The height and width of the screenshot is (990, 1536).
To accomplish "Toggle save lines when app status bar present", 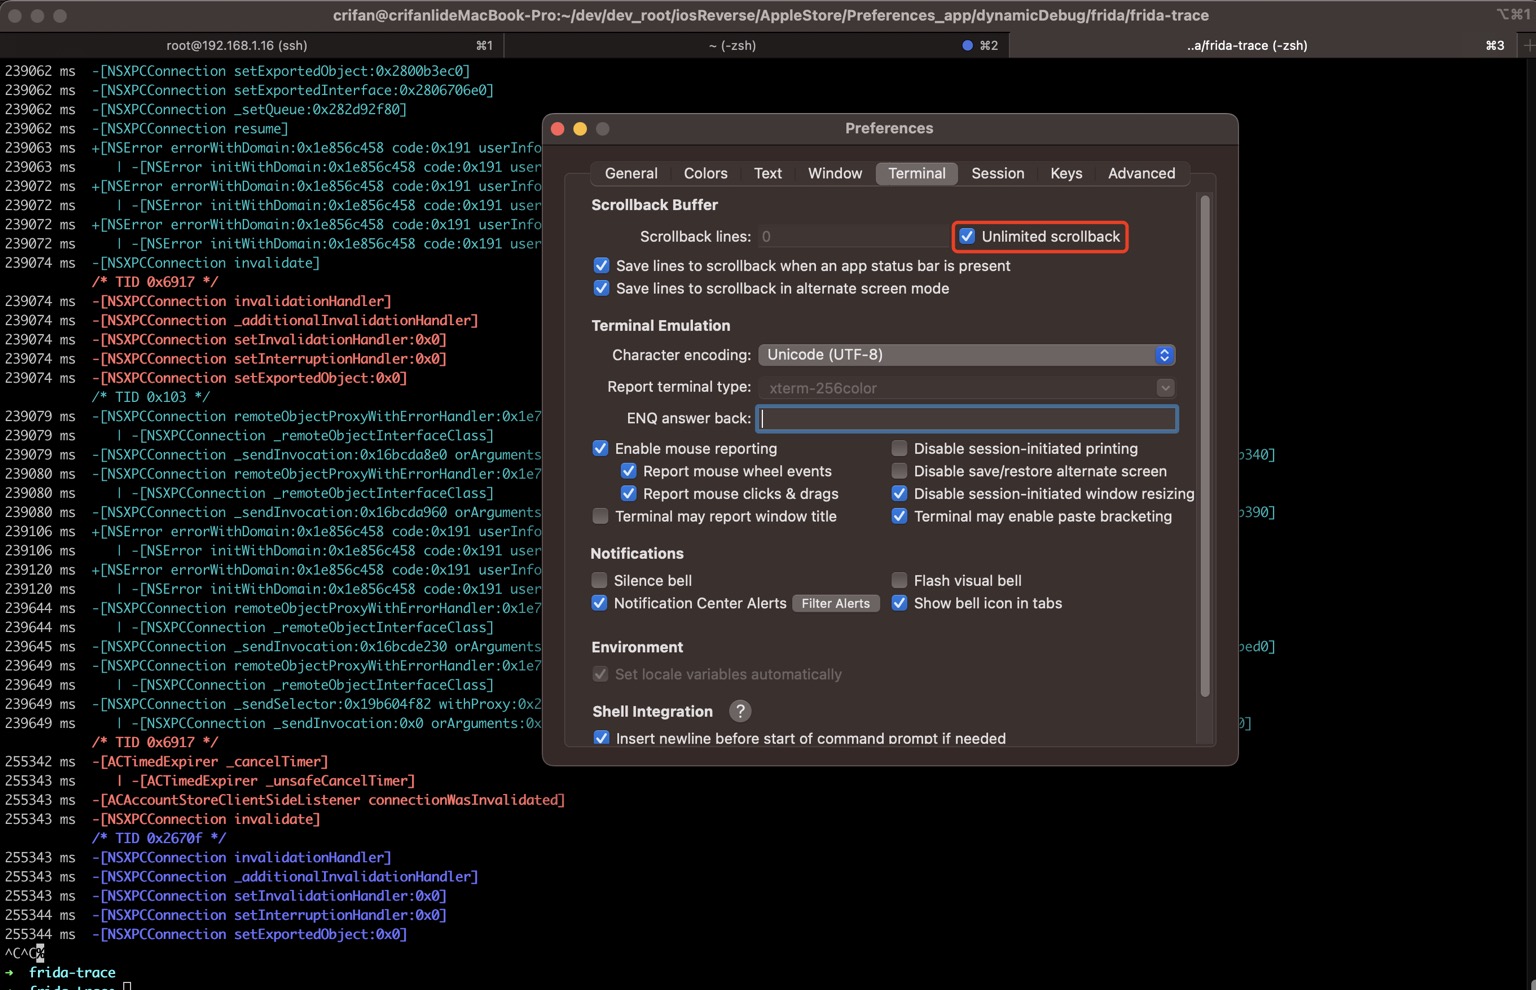I will pyautogui.click(x=601, y=265).
